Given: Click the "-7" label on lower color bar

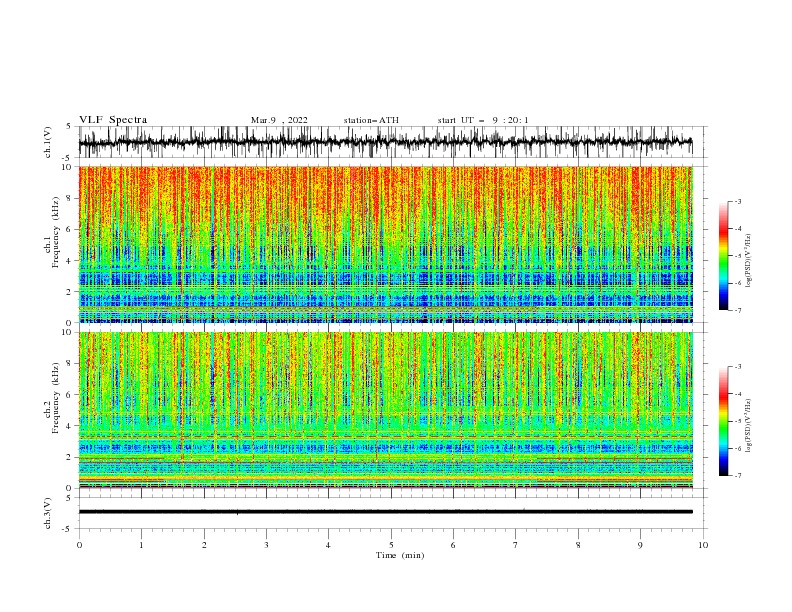Looking at the screenshot, I should (x=738, y=476).
